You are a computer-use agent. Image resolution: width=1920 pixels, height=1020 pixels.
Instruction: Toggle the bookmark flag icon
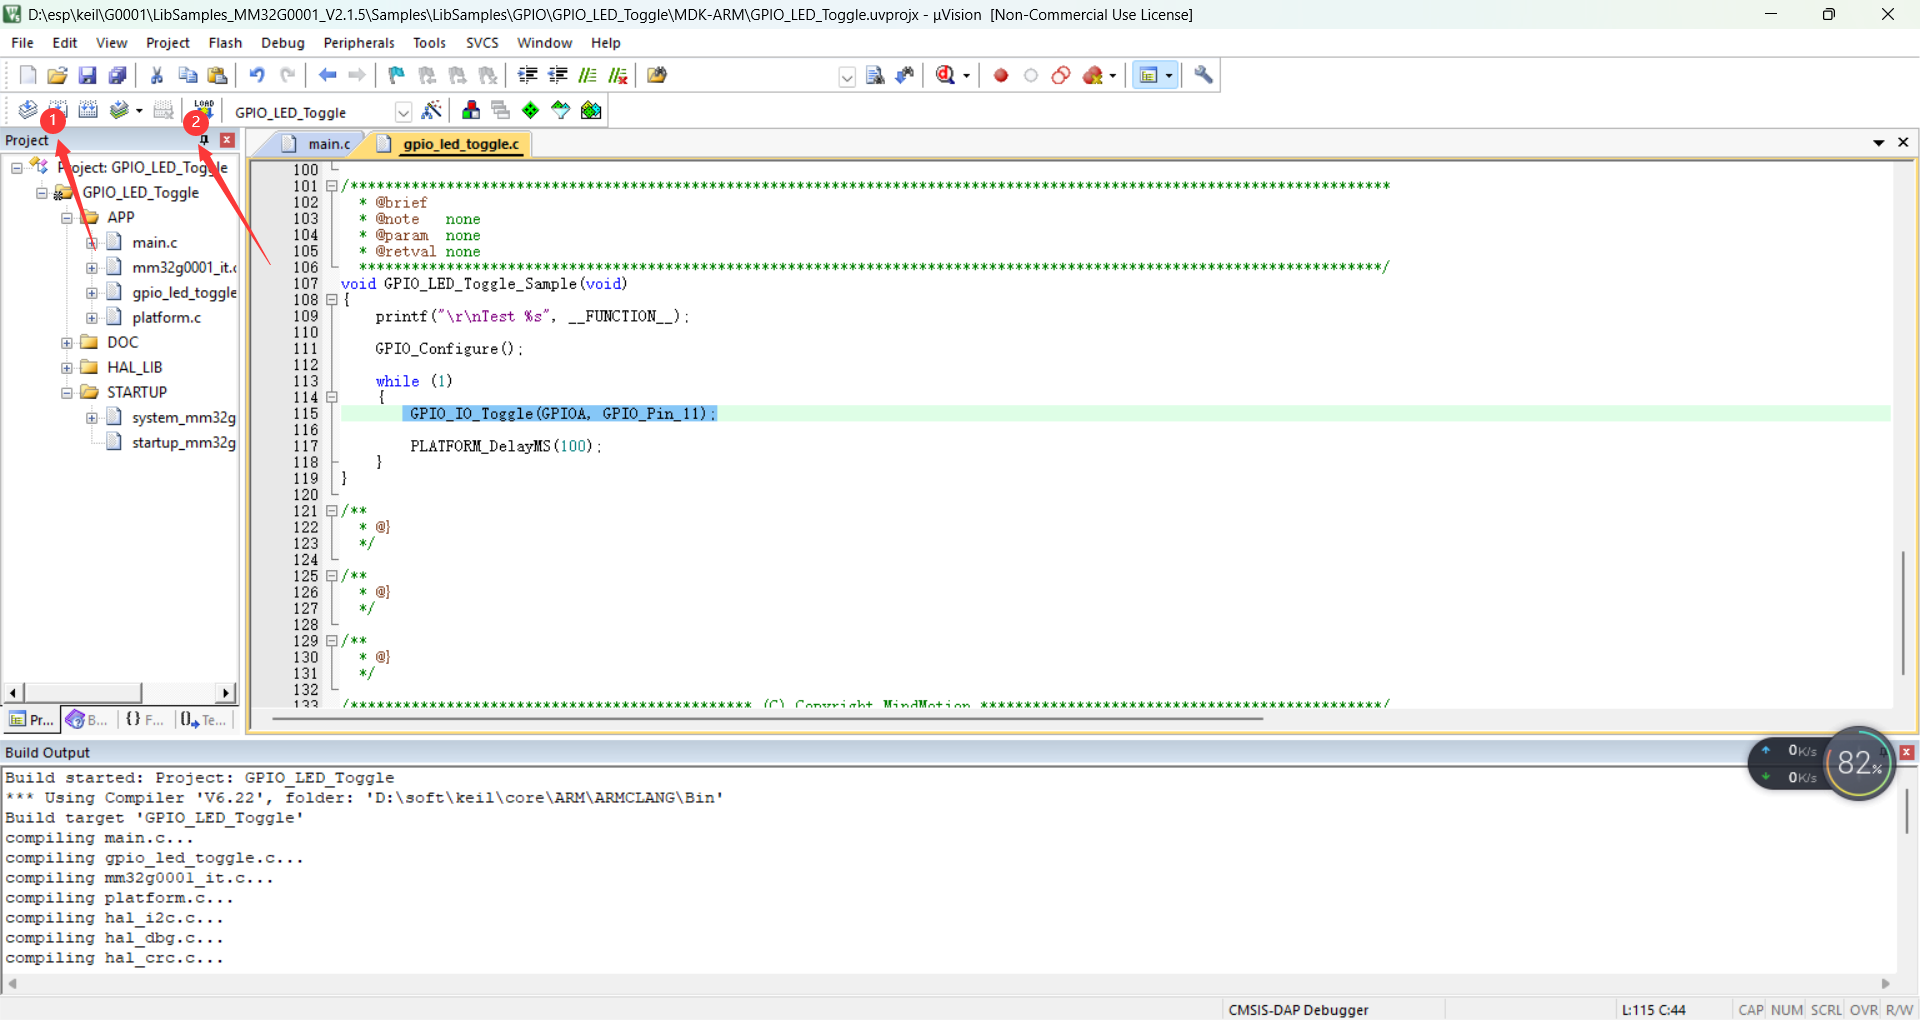pos(397,75)
